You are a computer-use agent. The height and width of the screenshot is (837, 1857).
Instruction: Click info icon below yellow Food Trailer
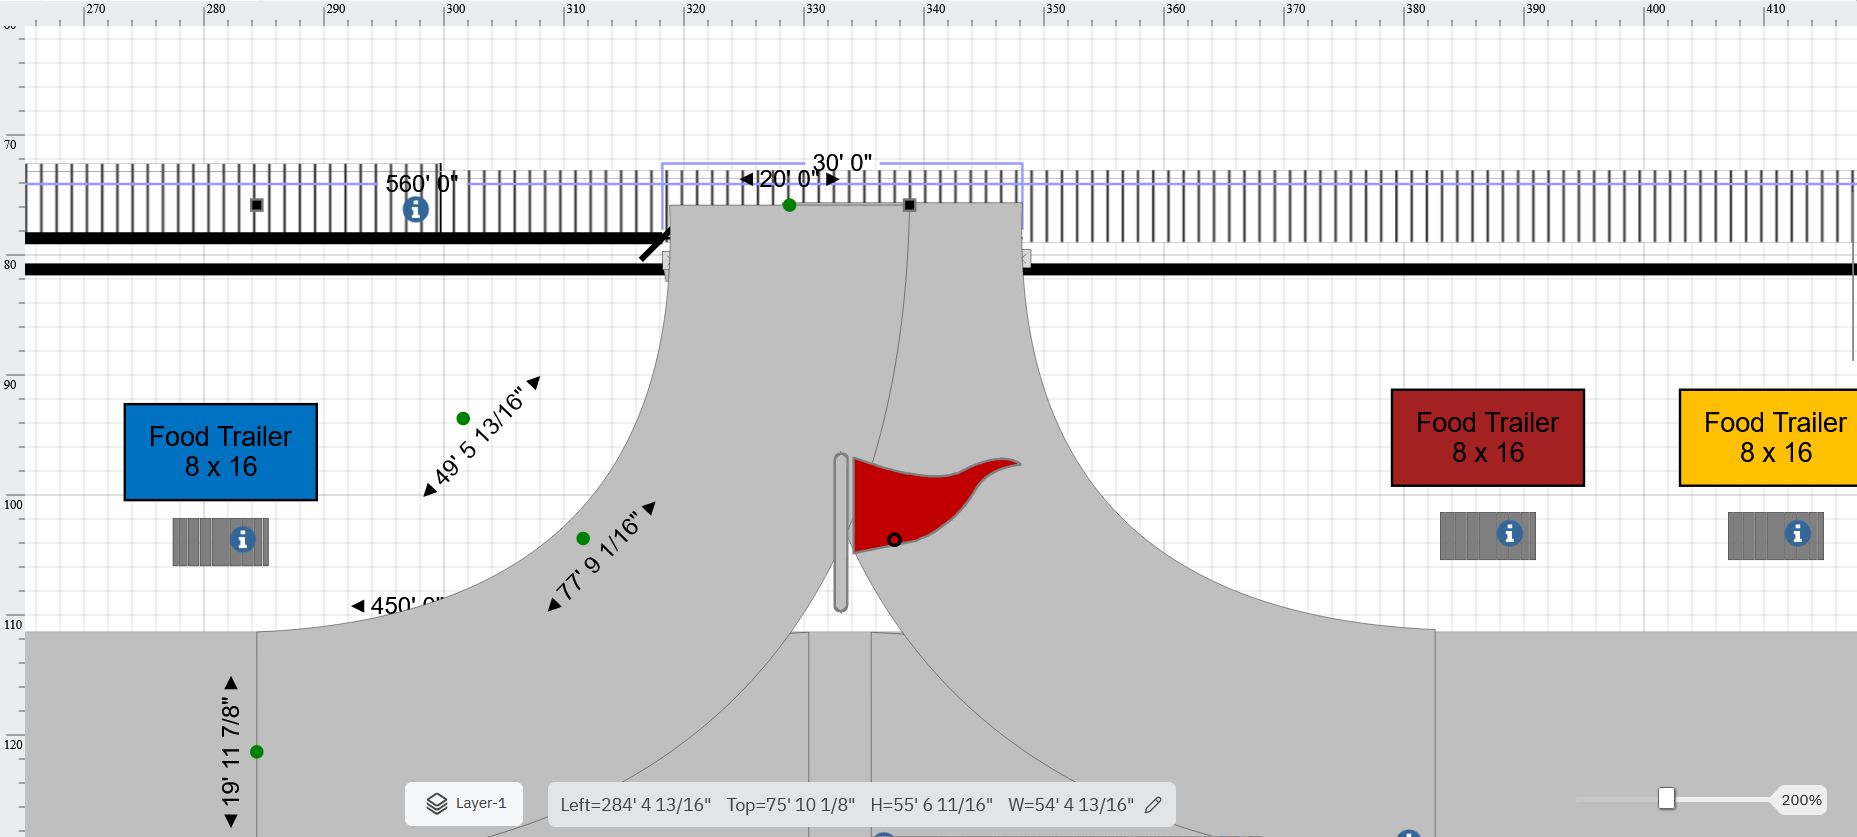click(x=1797, y=534)
